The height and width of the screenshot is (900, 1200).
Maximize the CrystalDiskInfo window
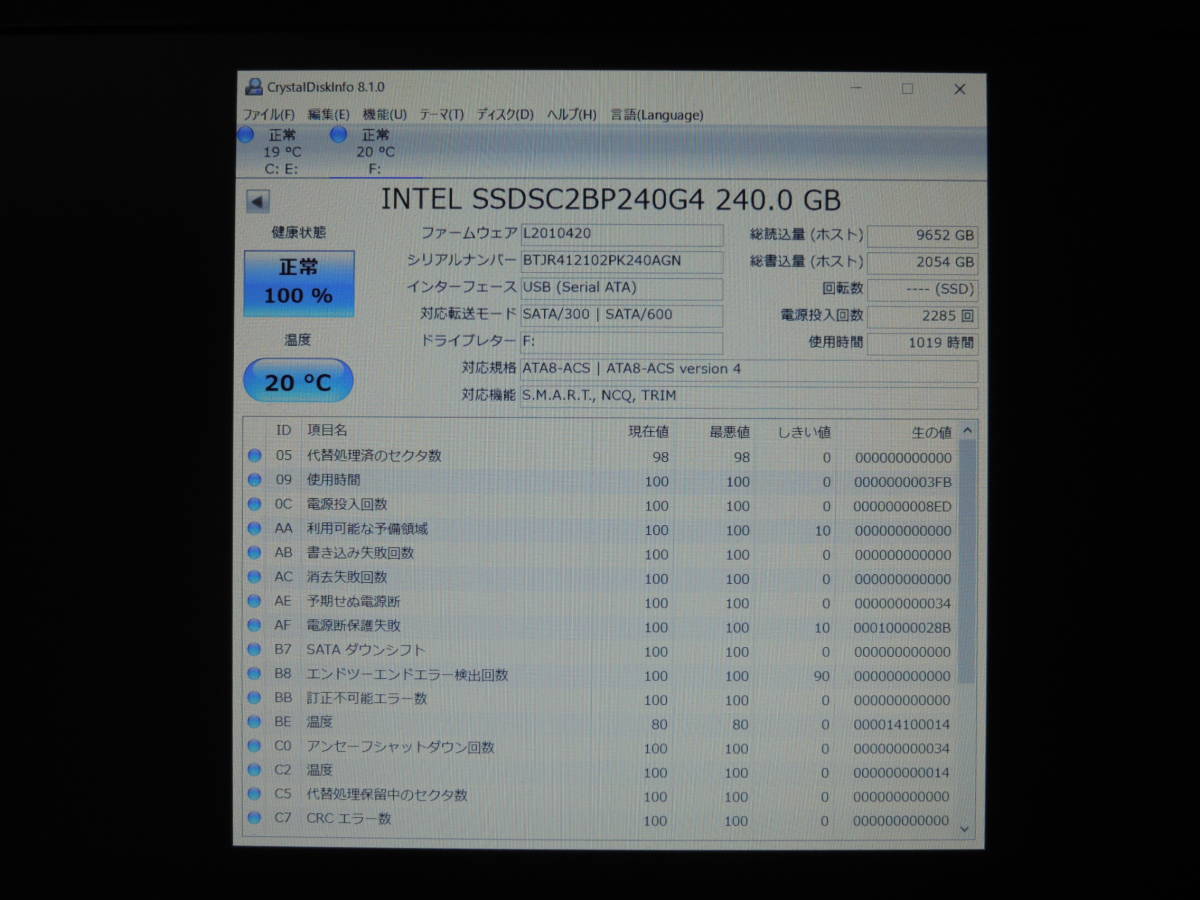coord(907,88)
